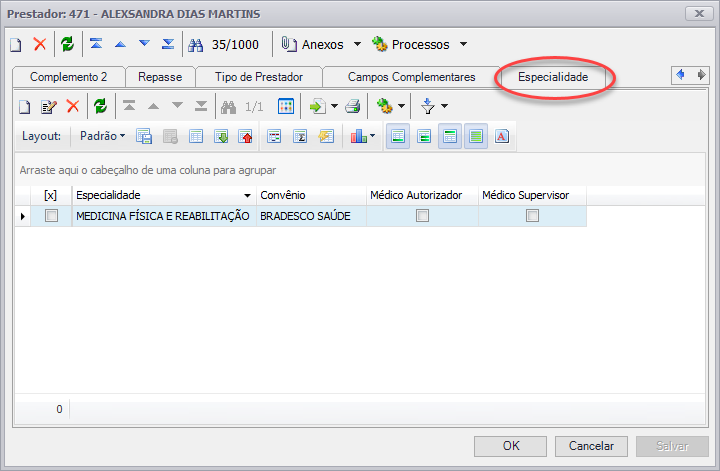This screenshot has height=471, width=720.
Task: Expand the filter dropdown arrow
Action: click(x=444, y=107)
